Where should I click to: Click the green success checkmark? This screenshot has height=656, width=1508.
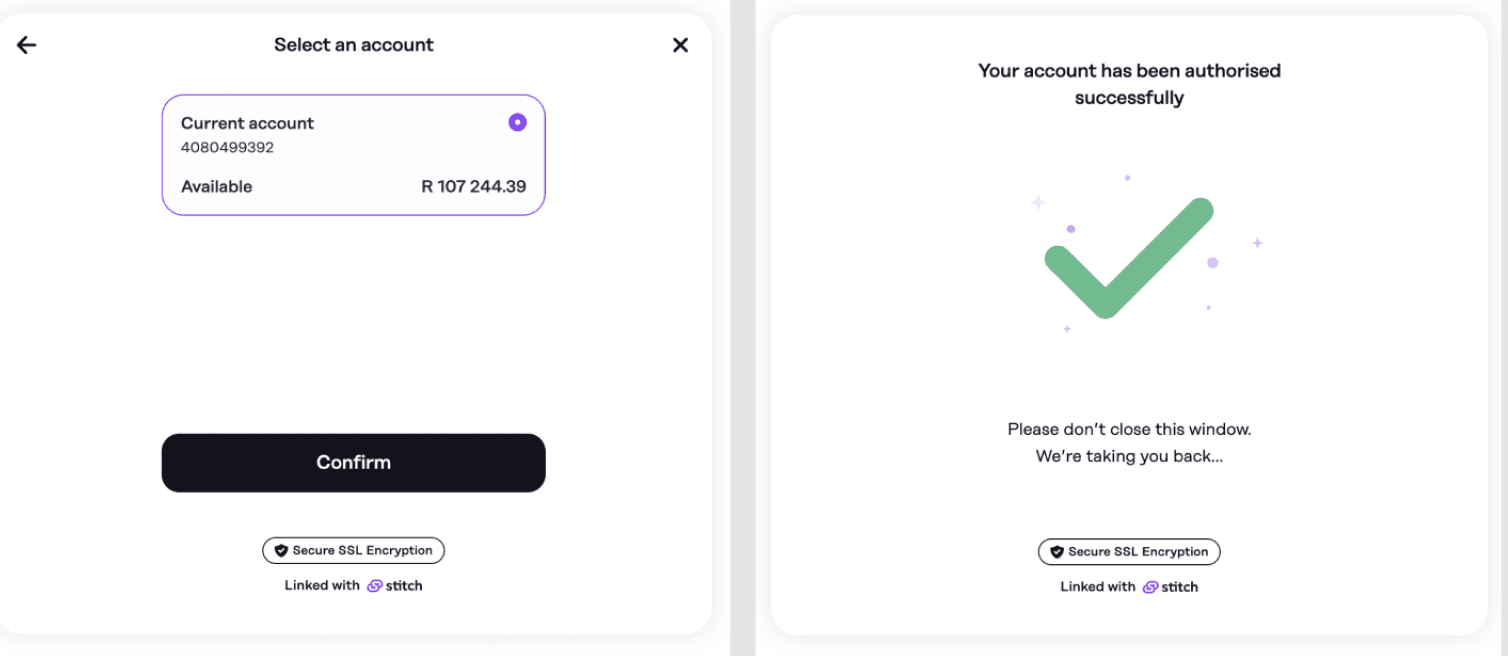point(1128,258)
